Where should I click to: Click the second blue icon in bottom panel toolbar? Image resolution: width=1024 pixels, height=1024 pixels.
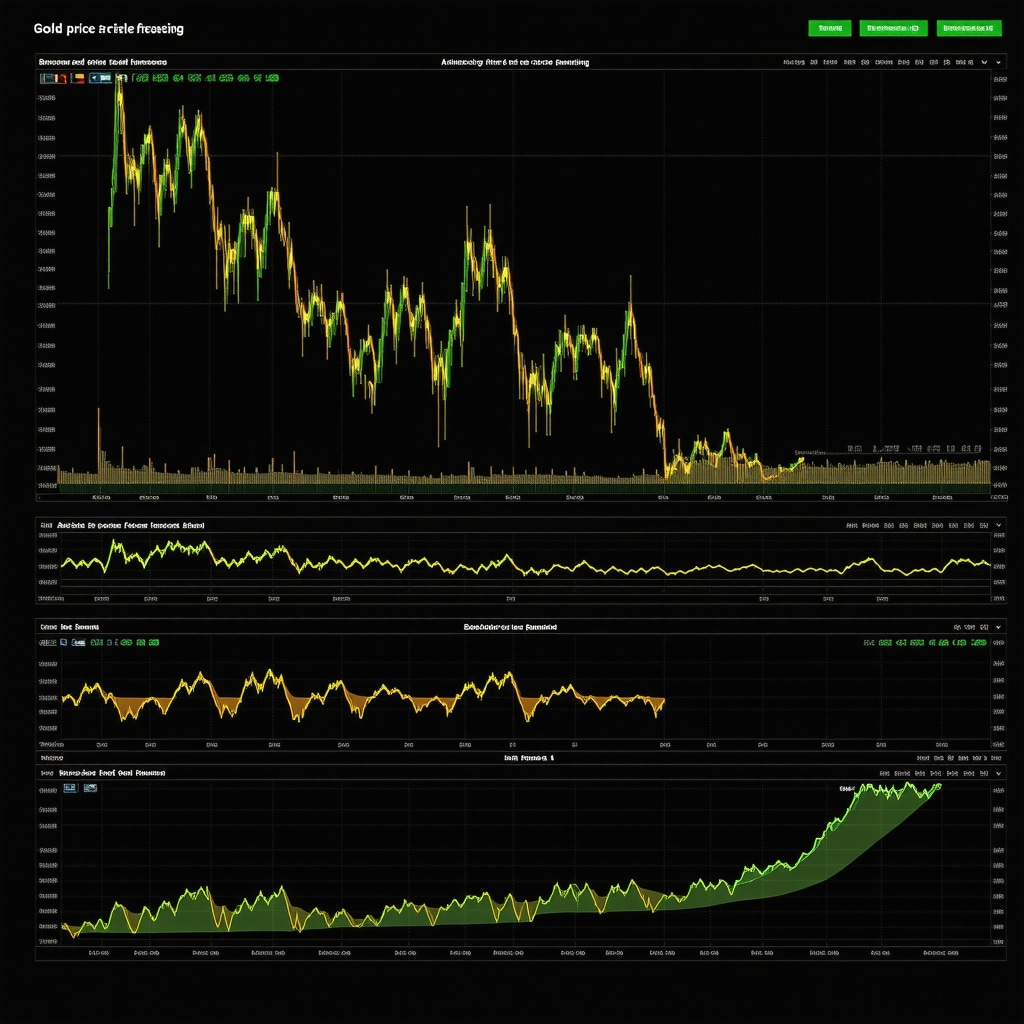pyautogui.click(x=90, y=788)
